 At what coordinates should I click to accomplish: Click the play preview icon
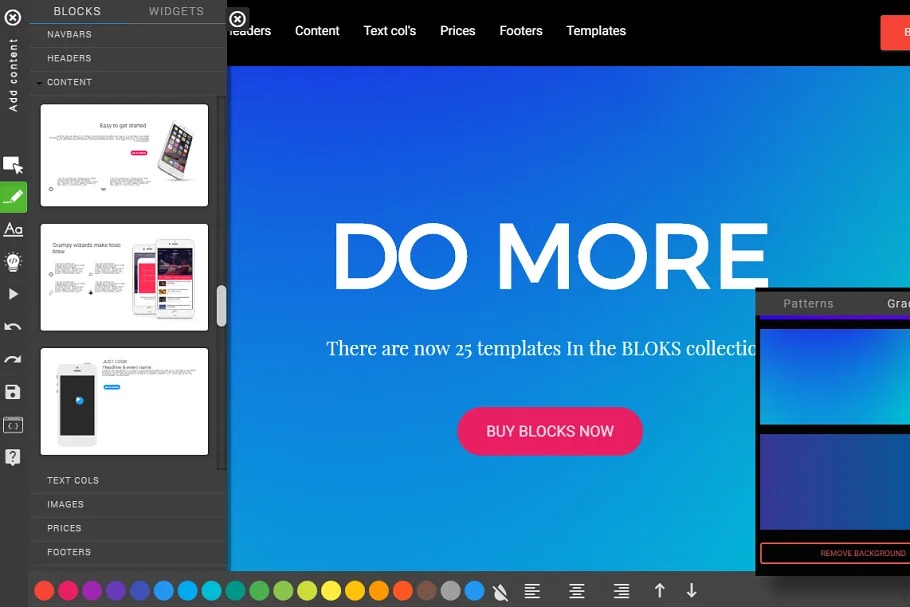coord(13,294)
